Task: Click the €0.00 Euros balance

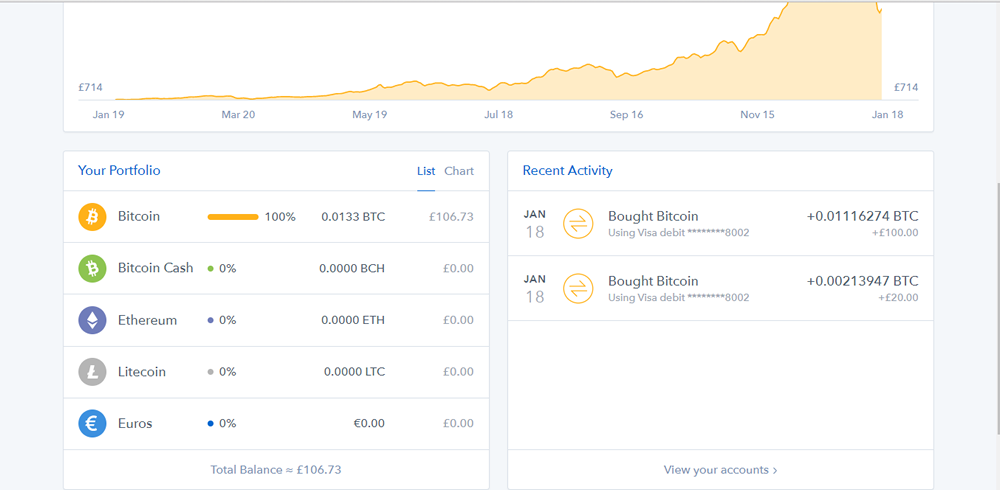Action: [369, 424]
